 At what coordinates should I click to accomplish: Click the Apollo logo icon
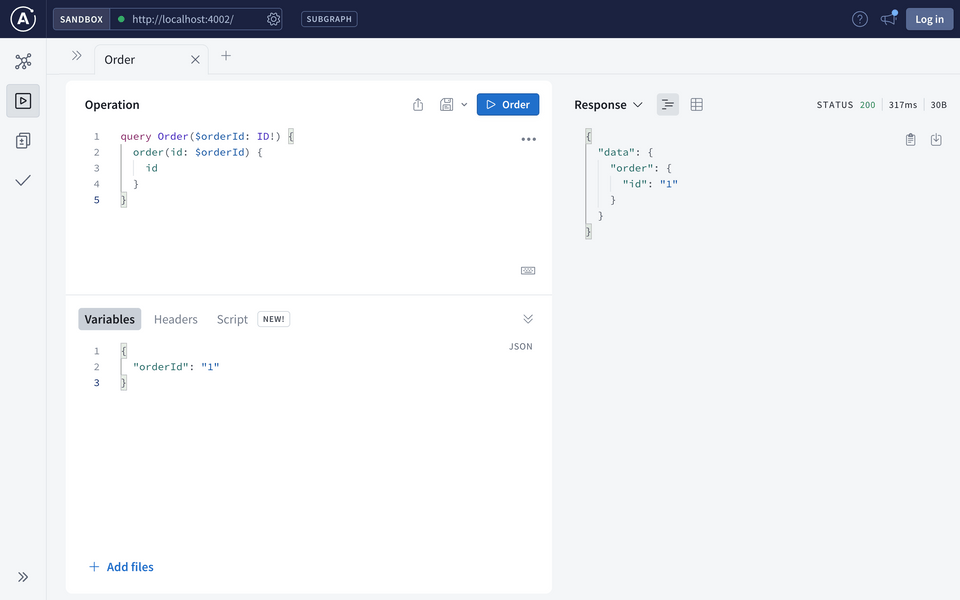coord(23,19)
